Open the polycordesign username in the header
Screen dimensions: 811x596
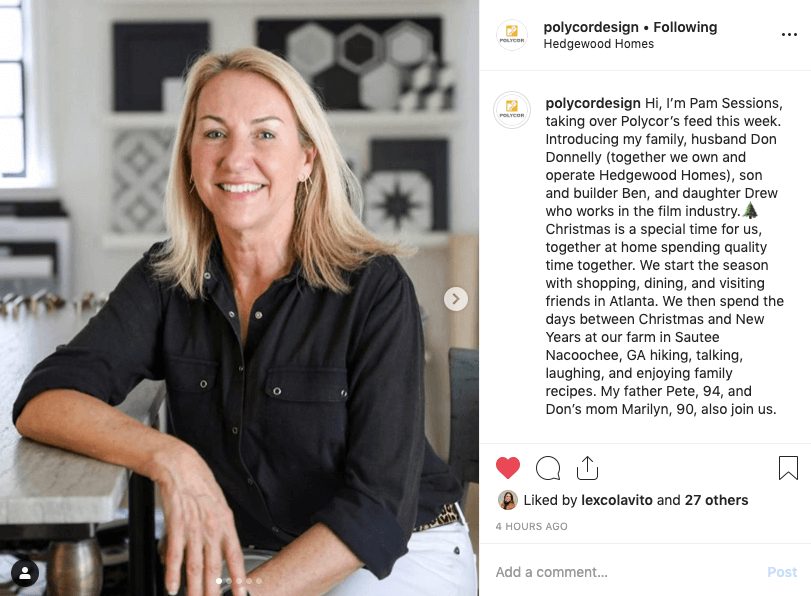coord(591,27)
